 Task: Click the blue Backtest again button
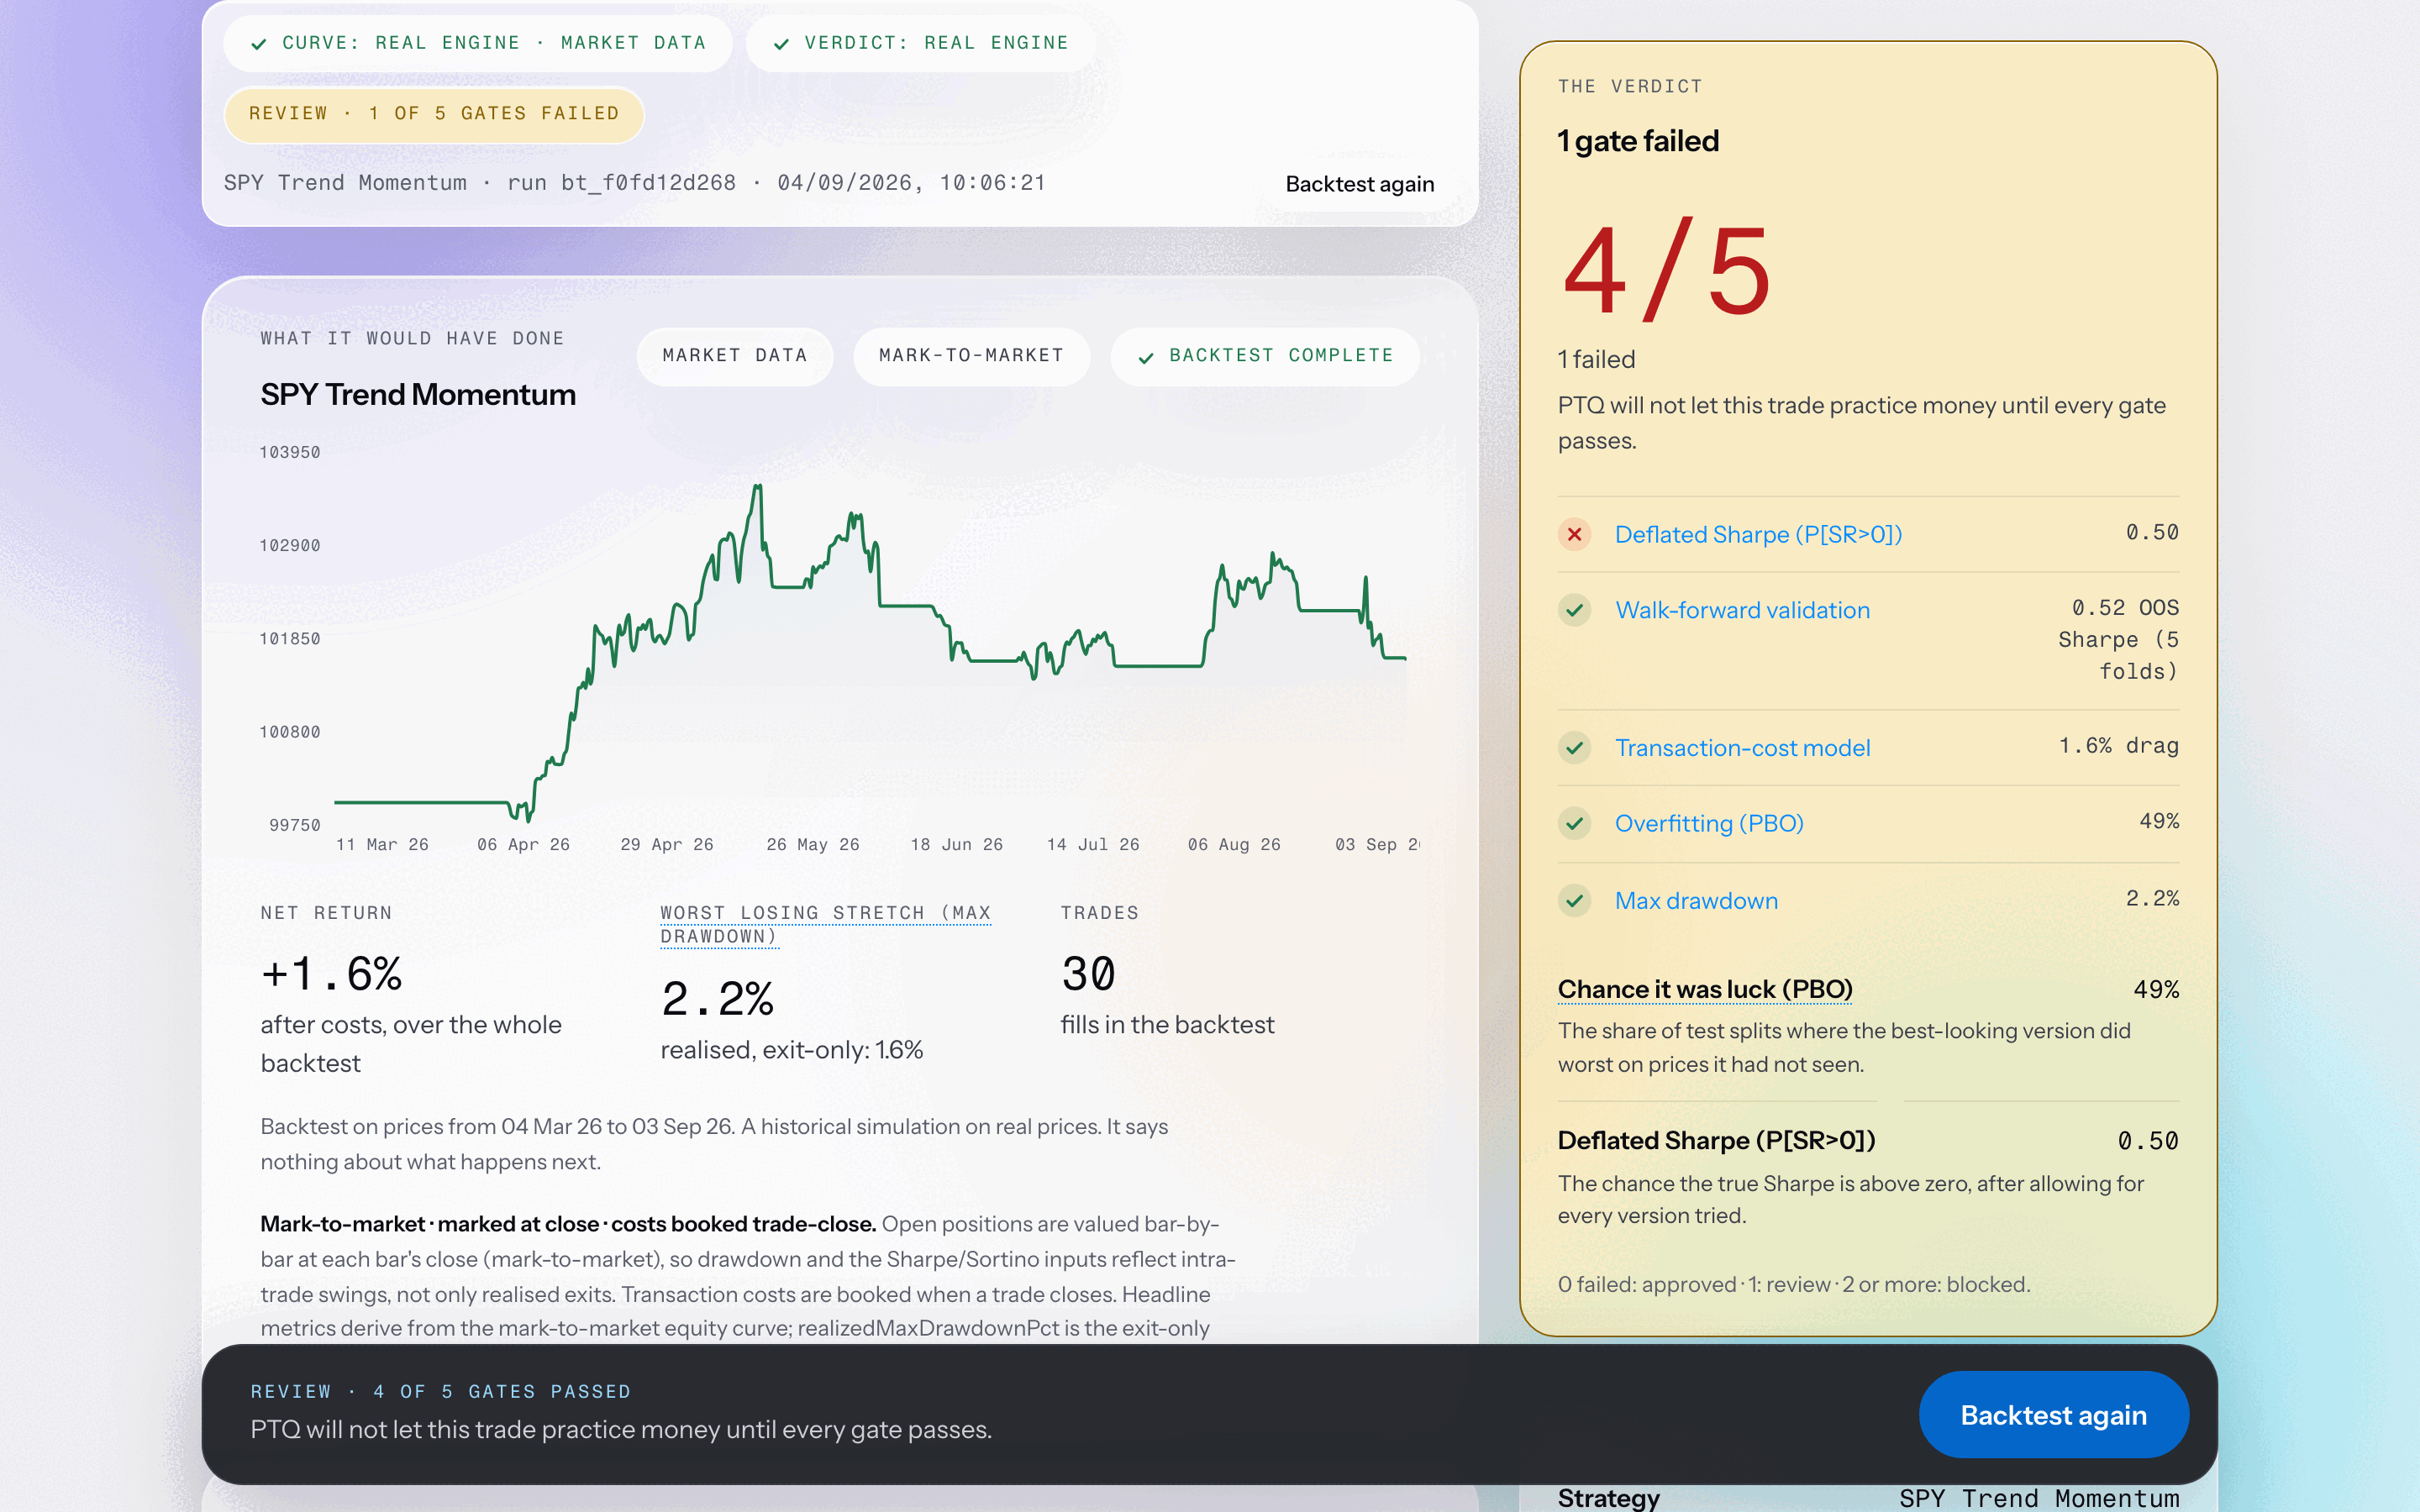[x=2053, y=1415]
